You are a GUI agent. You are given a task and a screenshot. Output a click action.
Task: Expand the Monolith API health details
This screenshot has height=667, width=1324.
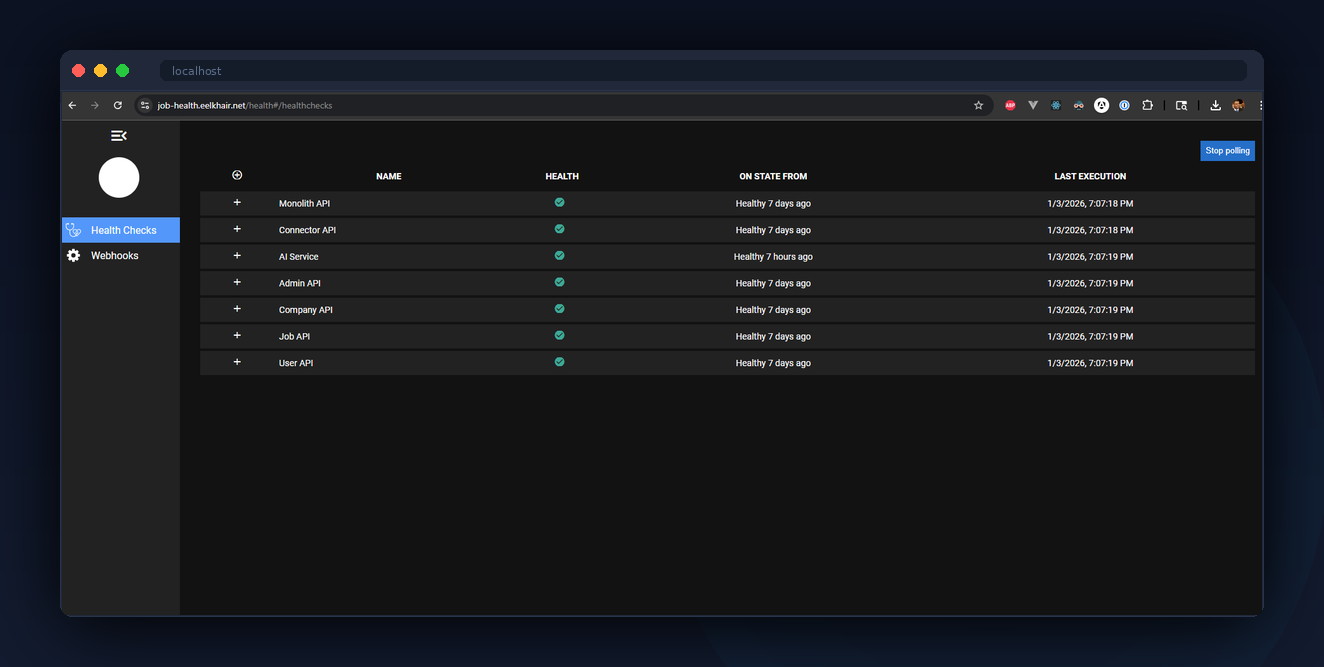click(237, 202)
